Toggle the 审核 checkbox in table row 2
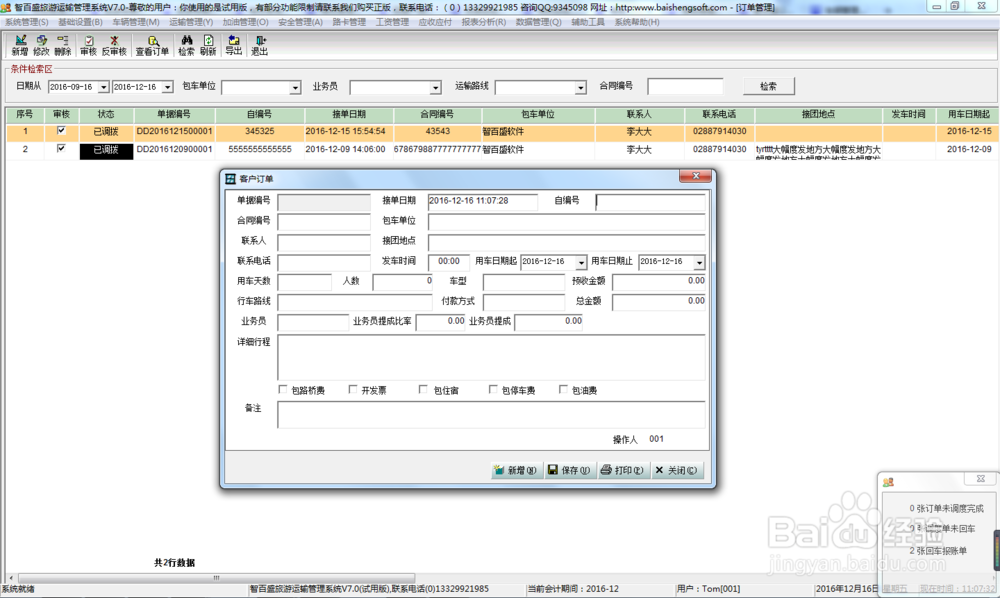 (x=61, y=149)
